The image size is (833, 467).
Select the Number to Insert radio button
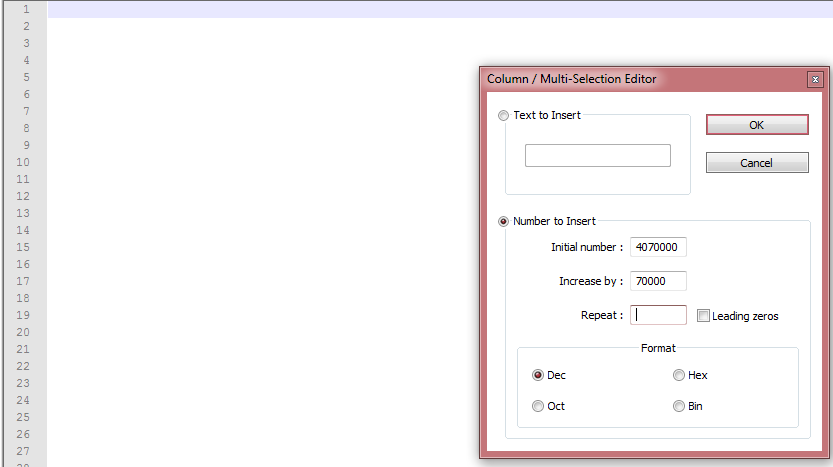(x=503, y=222)
